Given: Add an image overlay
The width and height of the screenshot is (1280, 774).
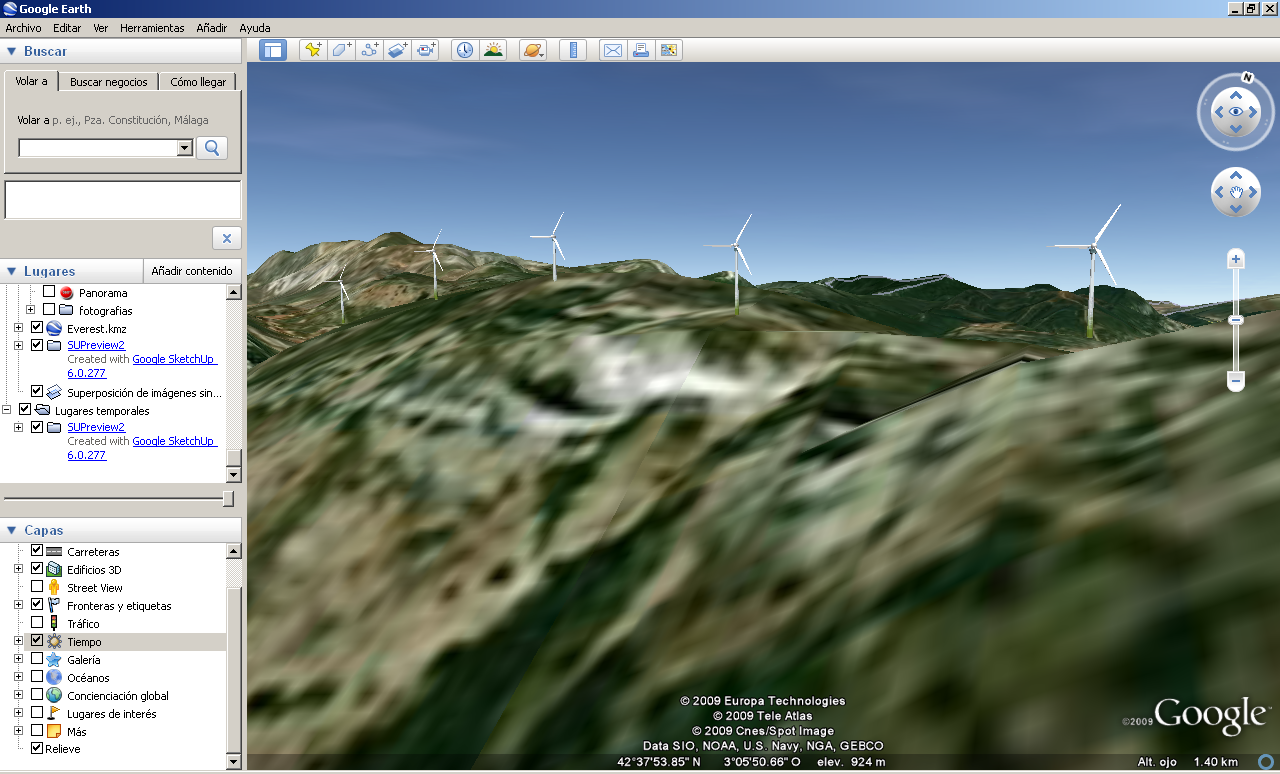Looking at the screenshot, I should tap(397, 49).
